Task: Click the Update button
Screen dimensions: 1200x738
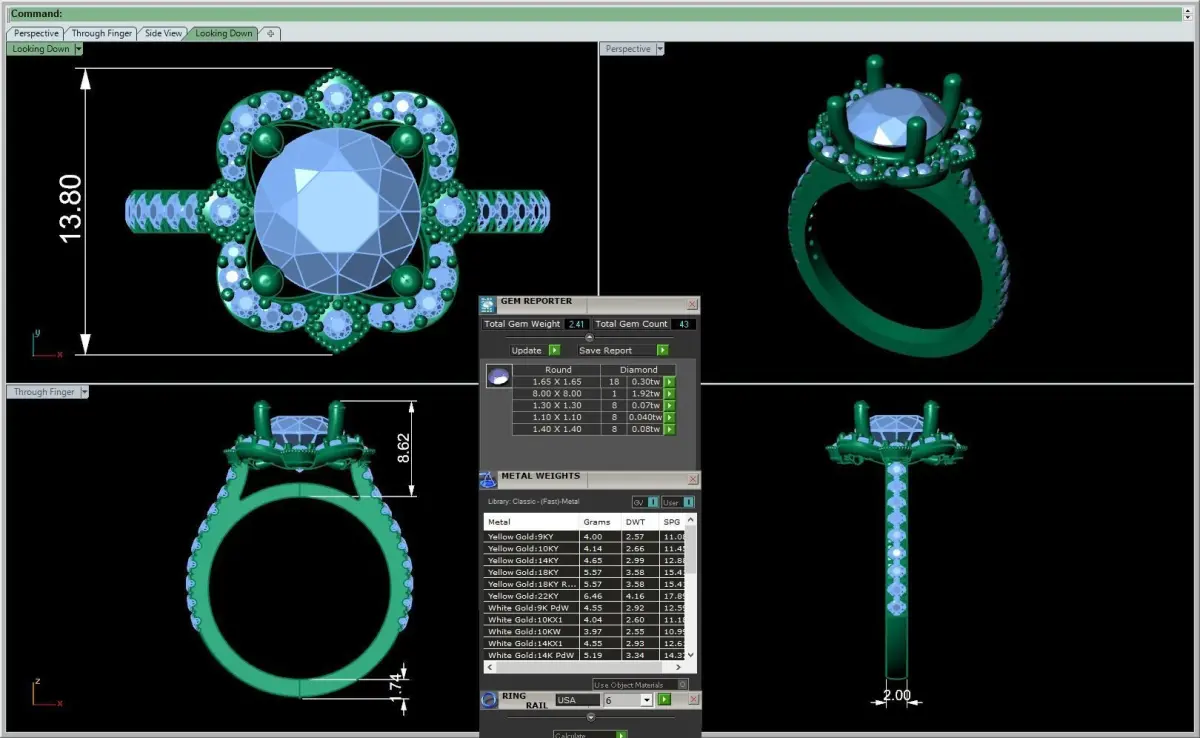Action: [526, 350]
